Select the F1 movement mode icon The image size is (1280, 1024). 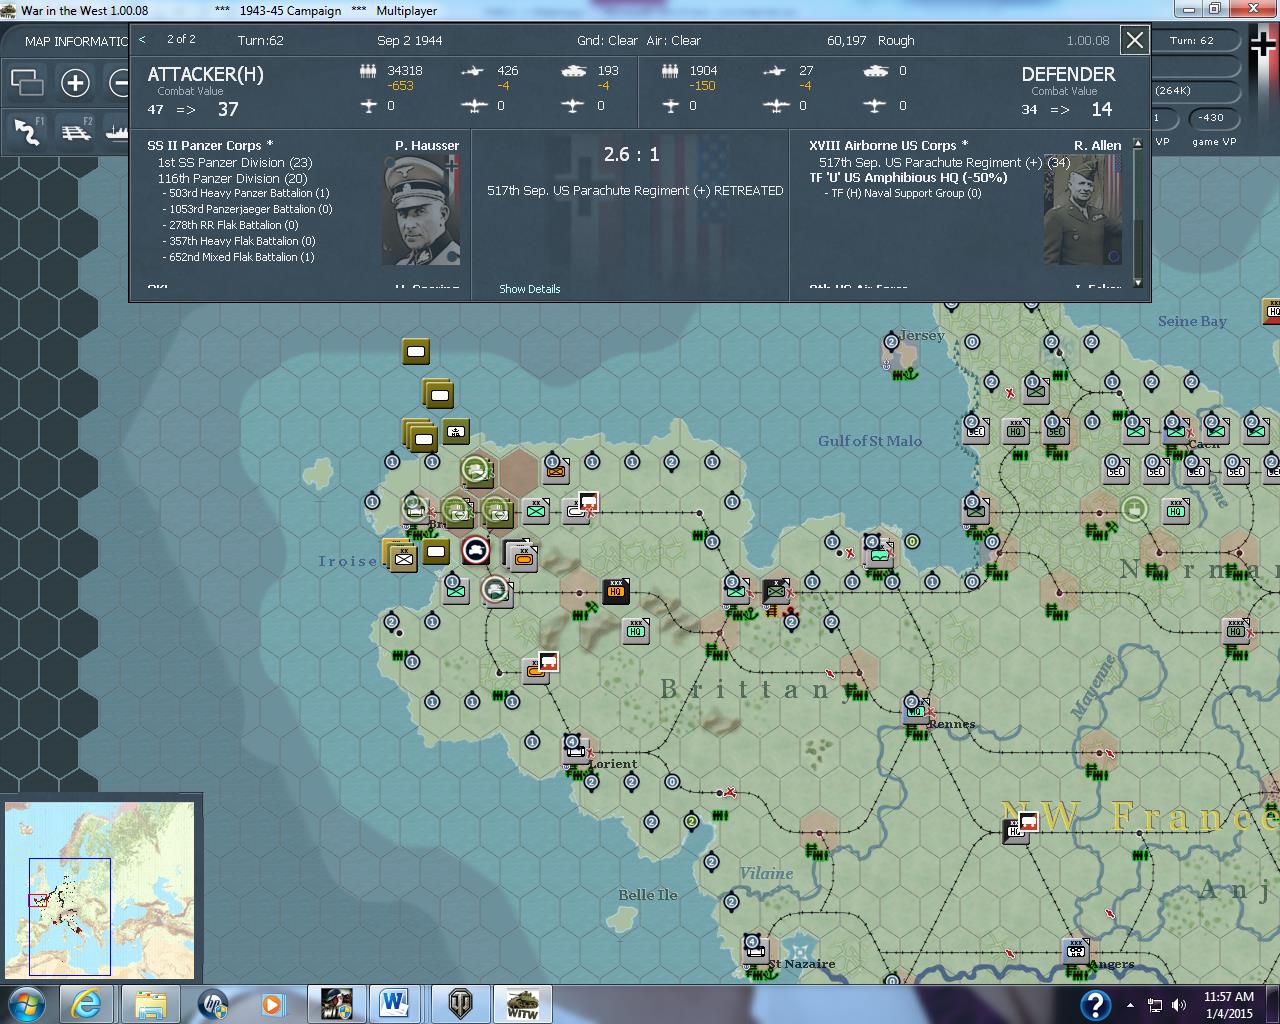tap(27, 131)
